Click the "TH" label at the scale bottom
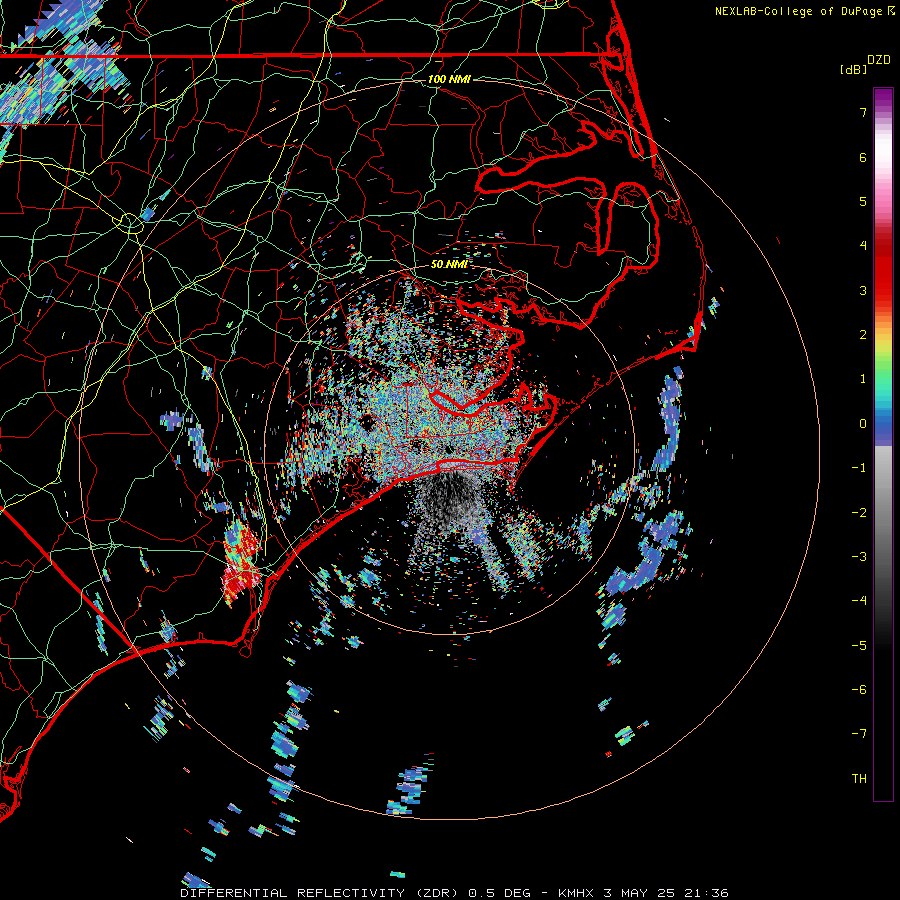Screen dimensions: 900x900 [859, 778]
